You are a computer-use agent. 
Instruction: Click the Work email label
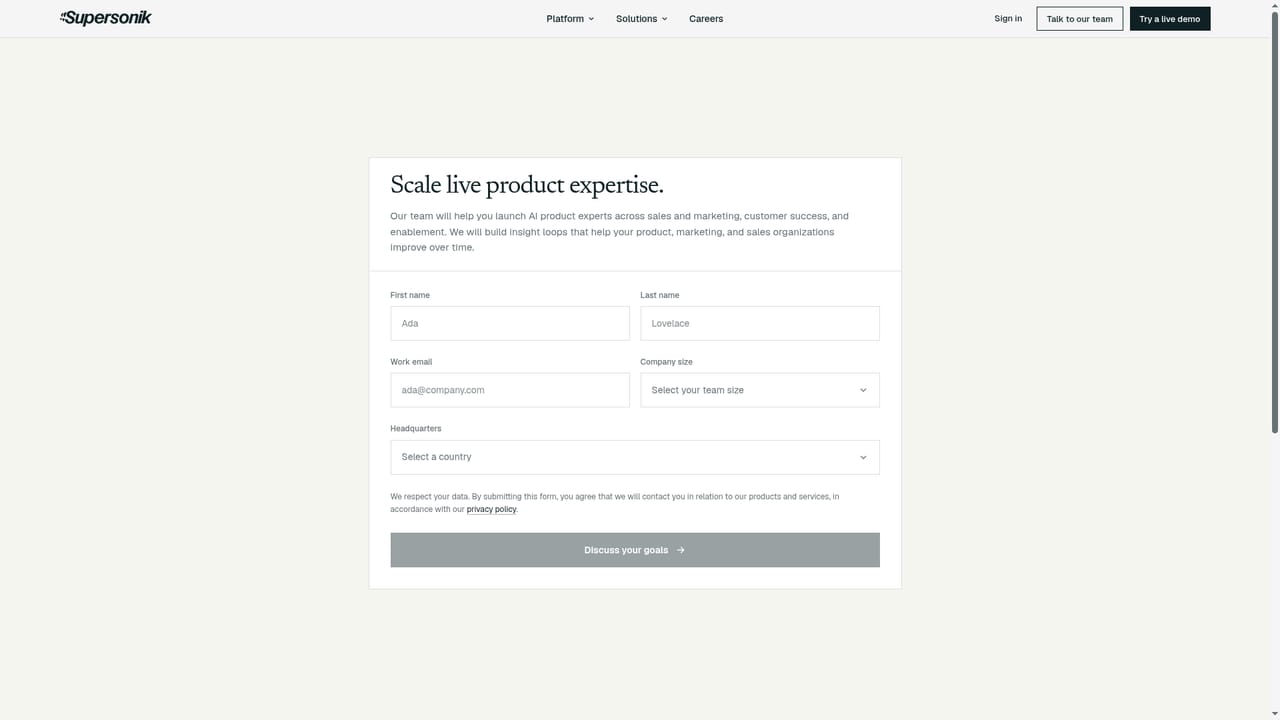411,362
